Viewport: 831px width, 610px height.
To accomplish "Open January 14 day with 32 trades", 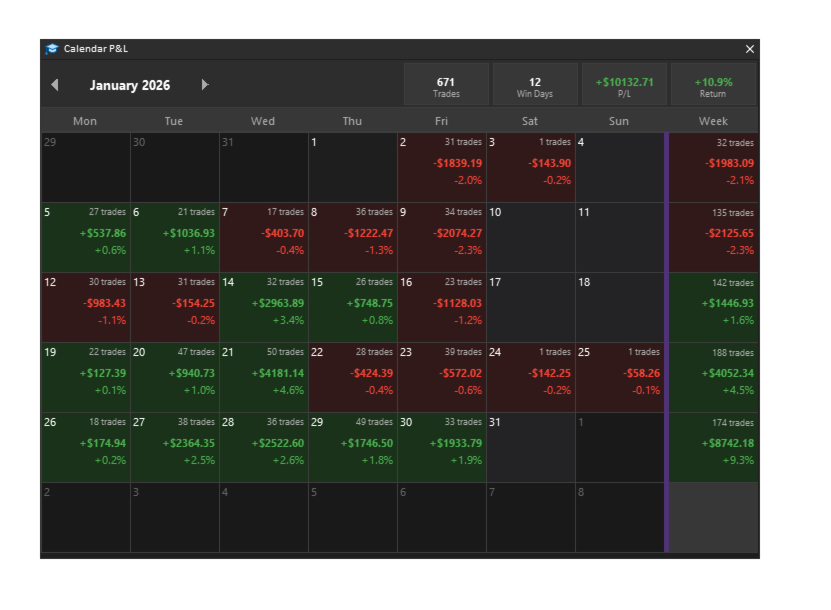I will tap(264, 307).
